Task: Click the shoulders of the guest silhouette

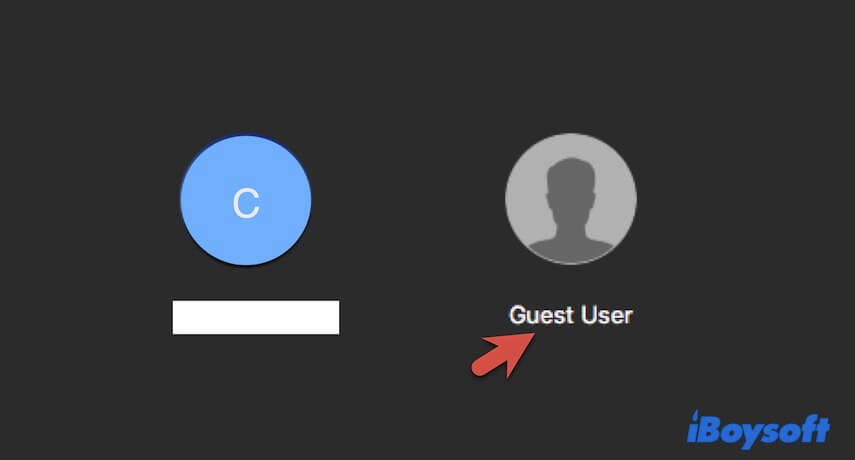Action: click(x=570, y=250)
